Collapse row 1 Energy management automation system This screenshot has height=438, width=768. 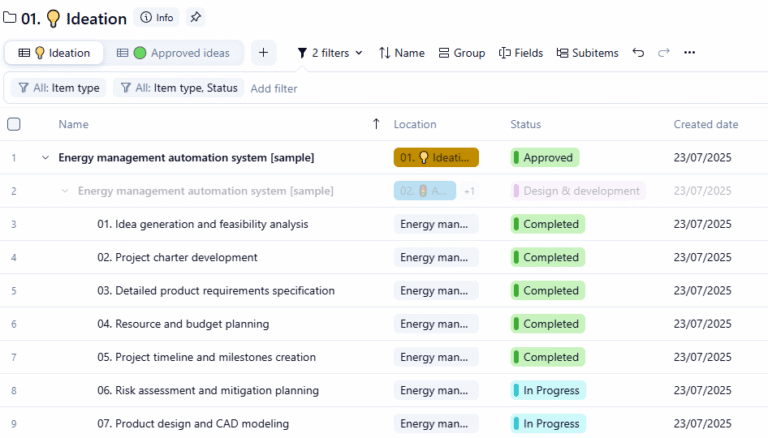click(46, 158)
